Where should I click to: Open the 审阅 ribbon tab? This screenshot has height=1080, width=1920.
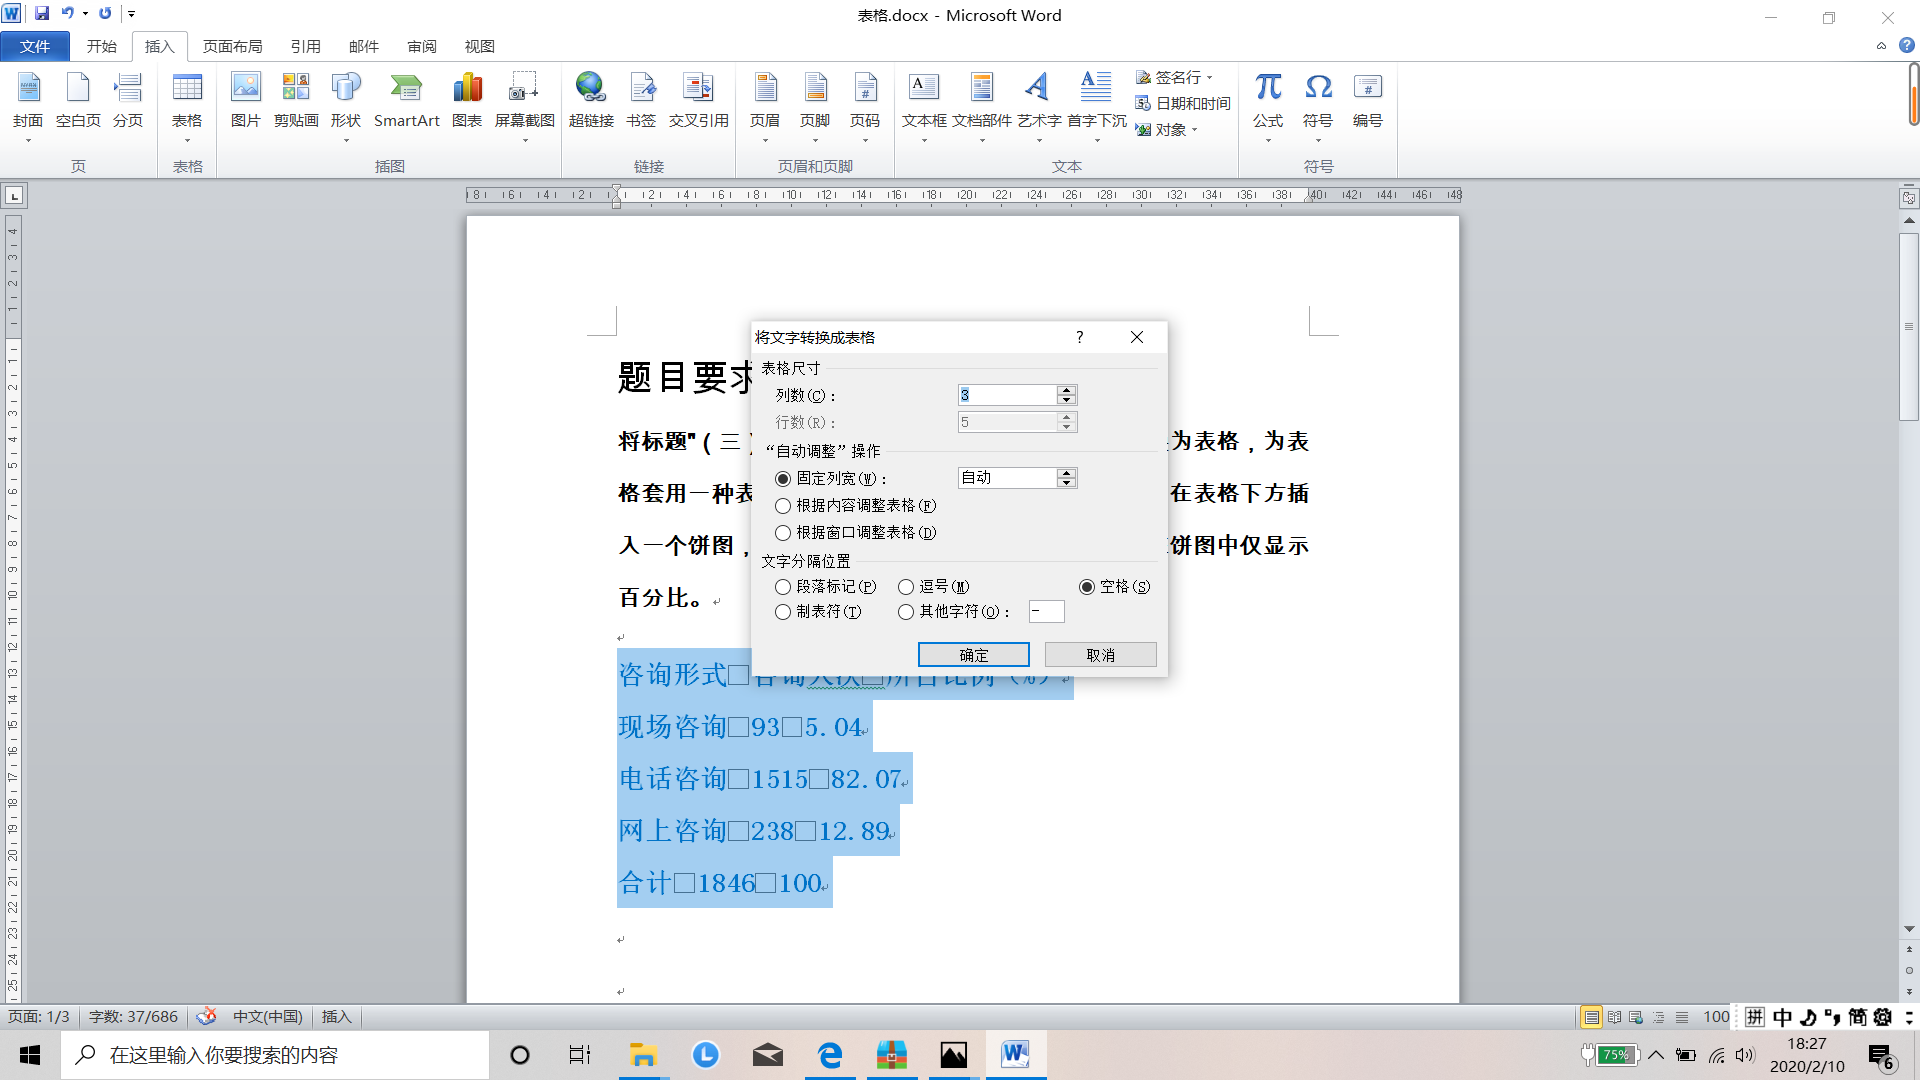click(x=421, y=46)
